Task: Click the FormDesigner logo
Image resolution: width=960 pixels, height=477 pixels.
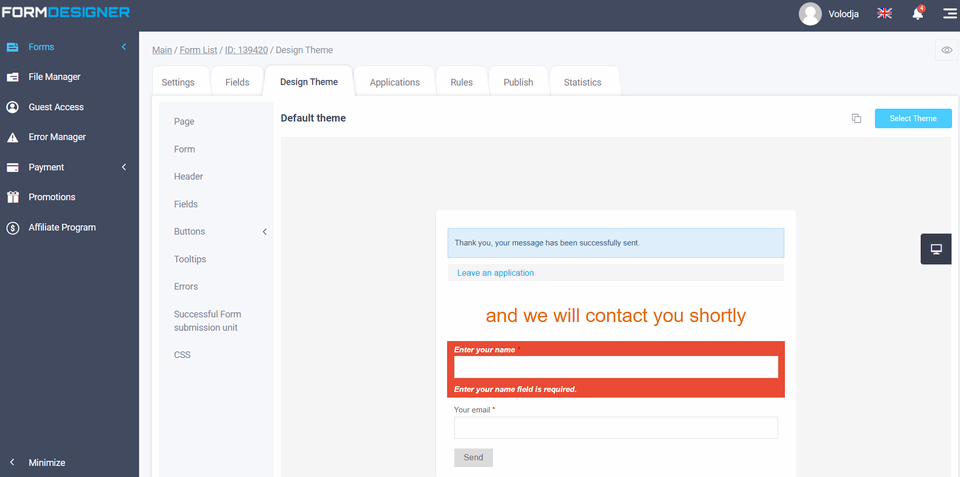Action: click(x=66, y=12)
